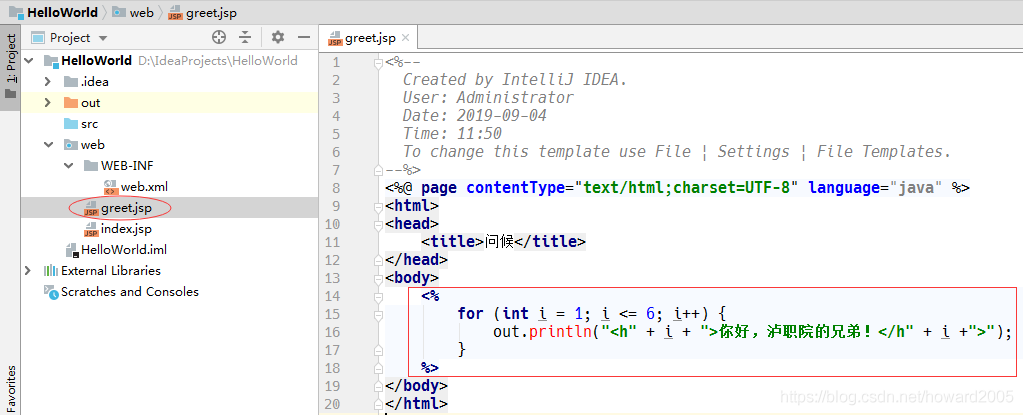The width and height of the screenshot is (1023, 415).
Task: Open Project panel settings gear
Action: point(278,37)
